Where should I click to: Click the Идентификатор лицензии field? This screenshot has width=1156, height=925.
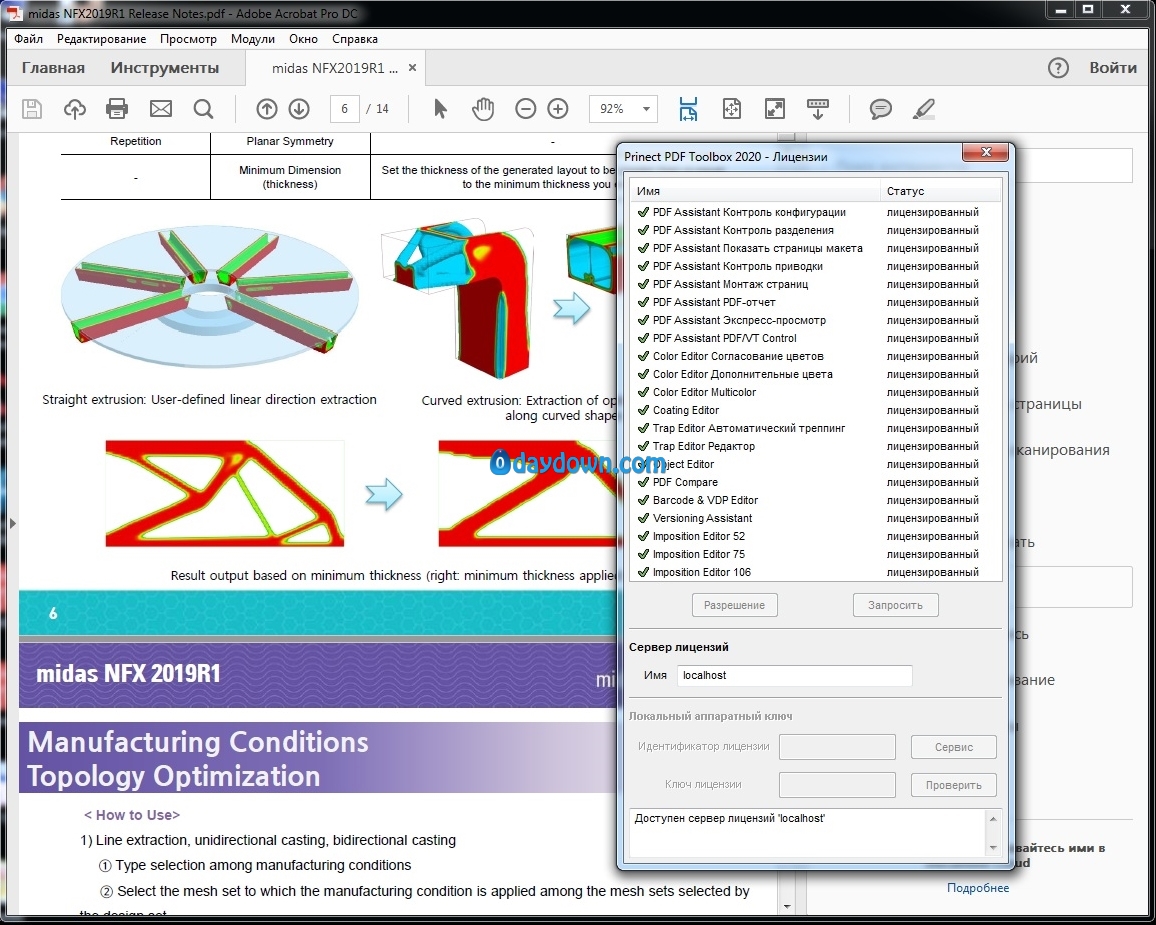coord(838,747)
